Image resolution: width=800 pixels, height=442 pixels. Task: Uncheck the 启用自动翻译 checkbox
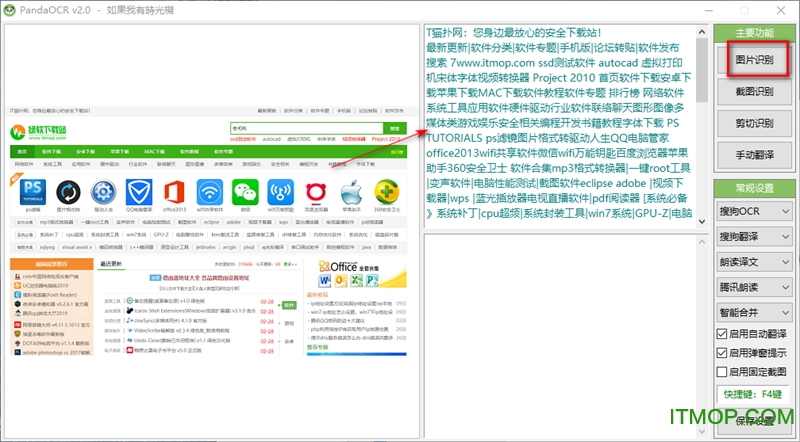pos(721,334)
